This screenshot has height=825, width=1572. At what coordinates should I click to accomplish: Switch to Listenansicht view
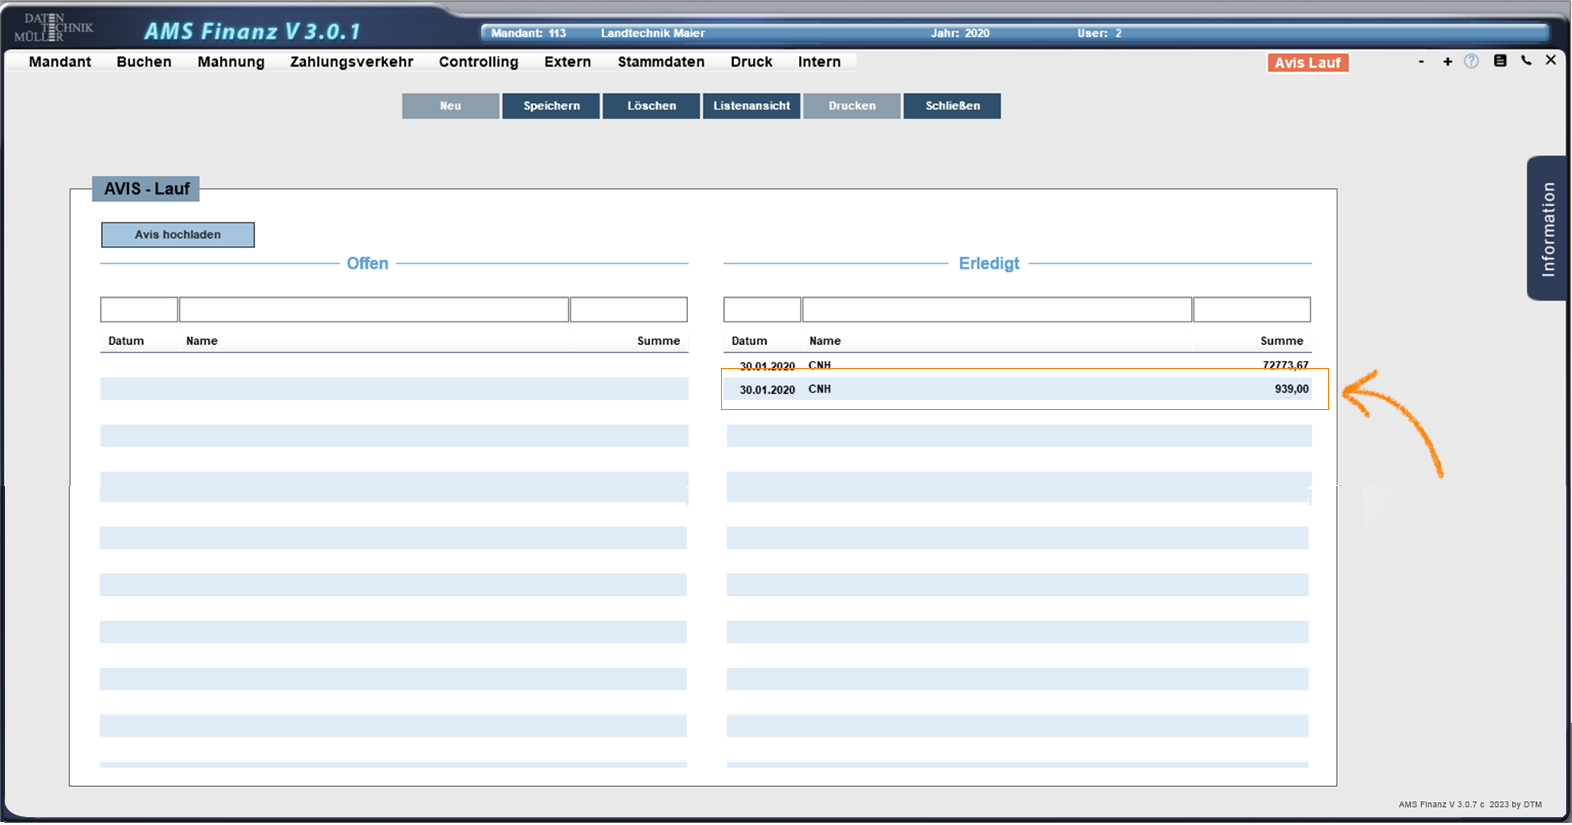coord(751,106)
